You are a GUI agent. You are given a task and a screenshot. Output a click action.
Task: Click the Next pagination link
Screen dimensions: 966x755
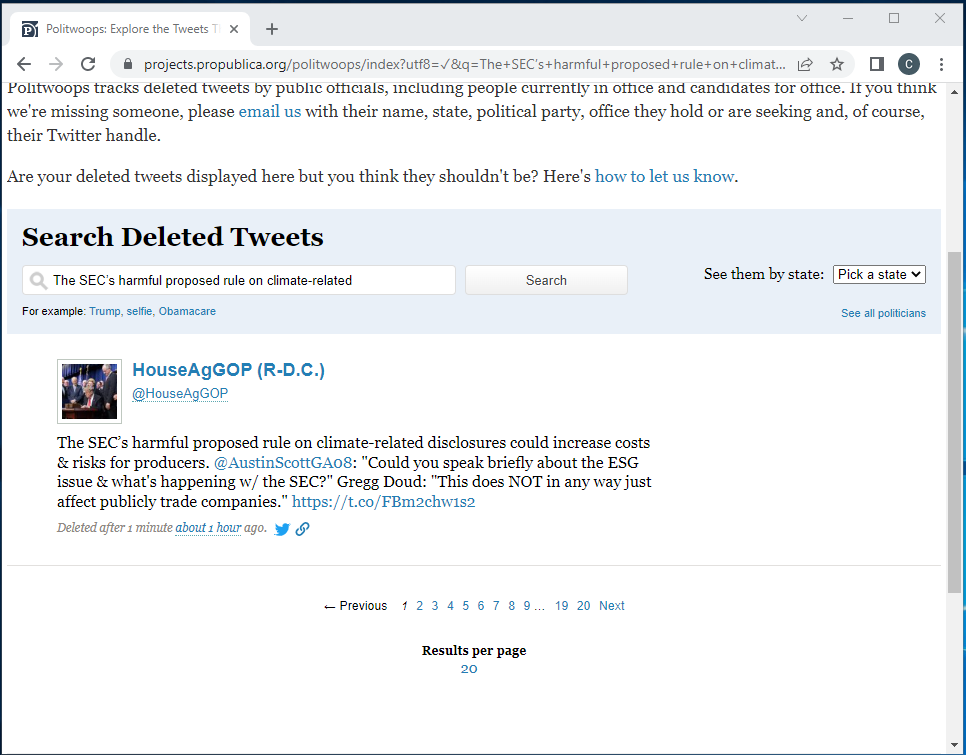click(x=612, y=606)
